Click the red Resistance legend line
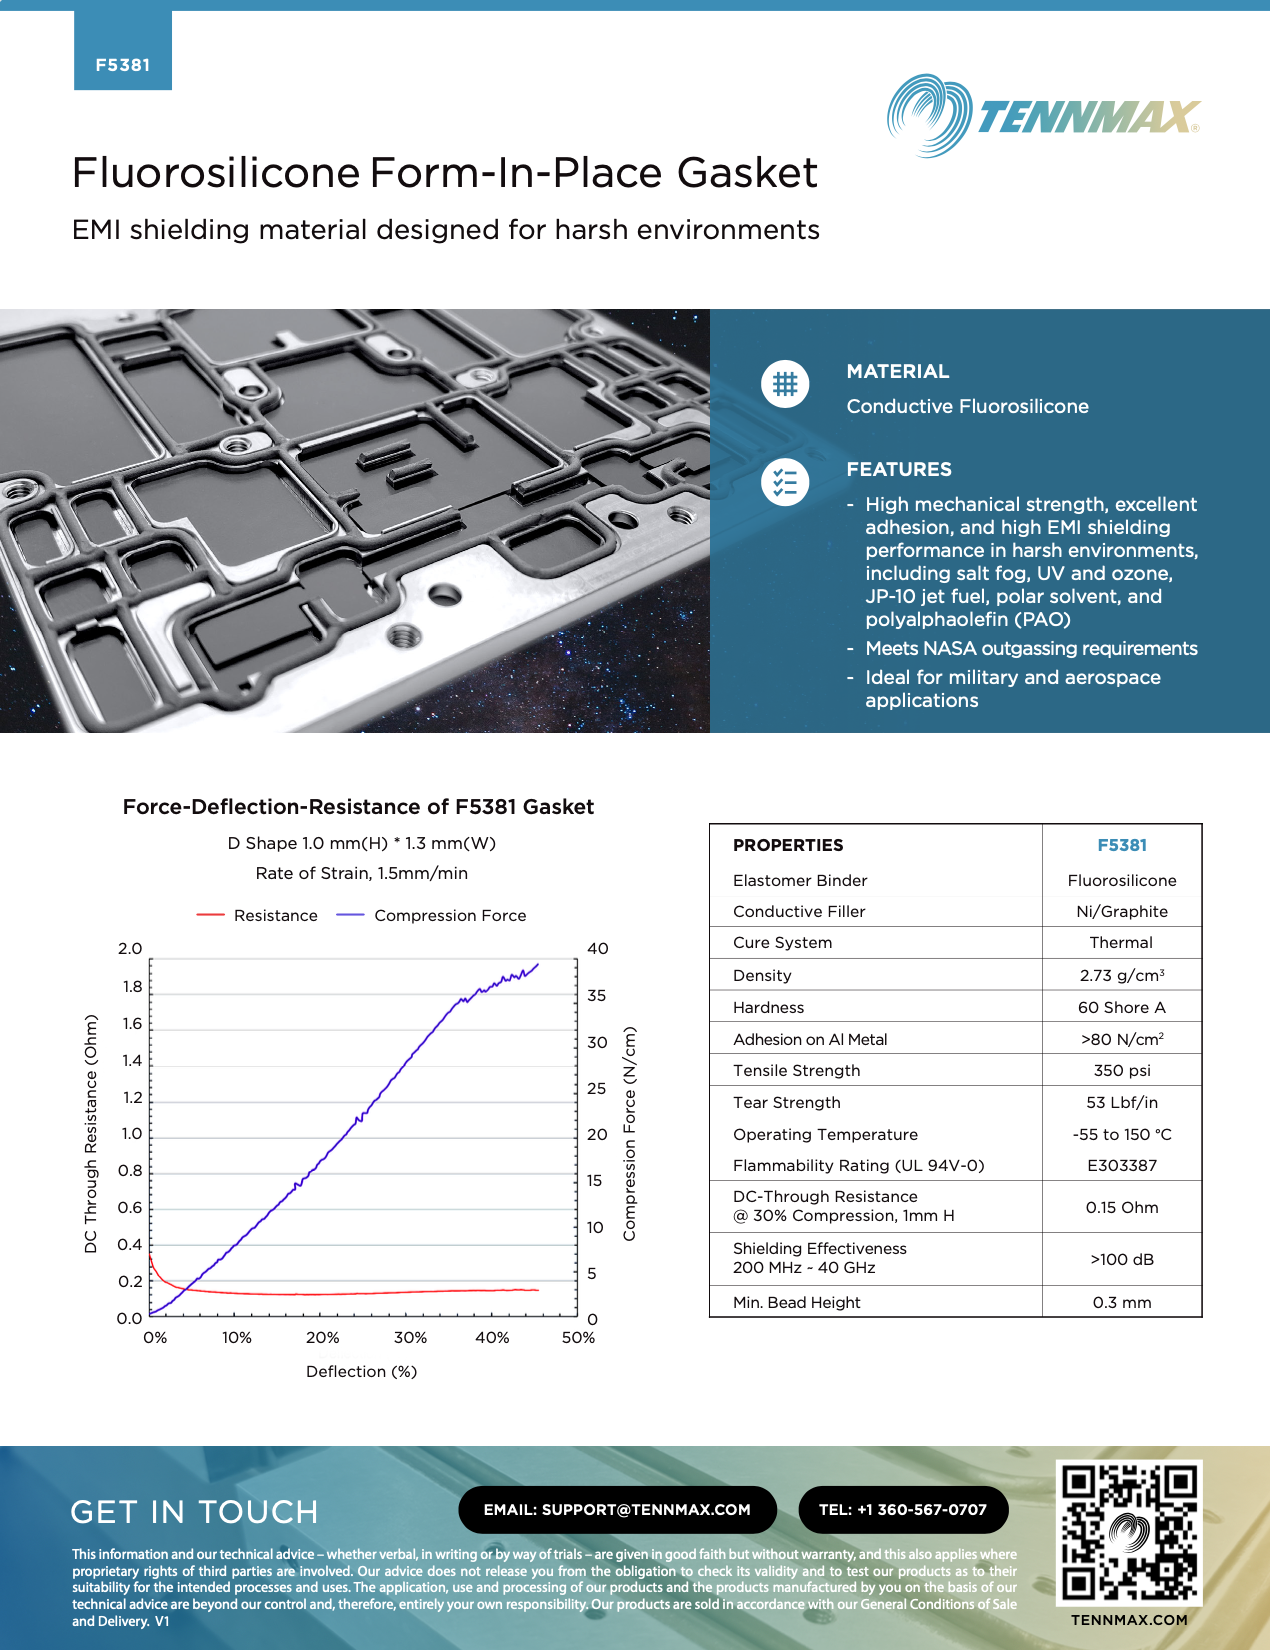This screenshot has width=1270, height=1650. (x=210, y=915)
